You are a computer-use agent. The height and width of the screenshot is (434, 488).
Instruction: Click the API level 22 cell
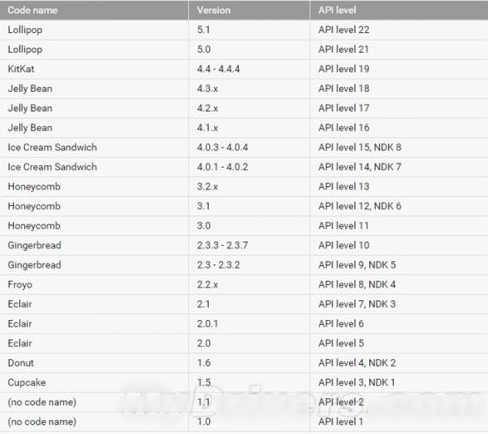coord(399,30)
